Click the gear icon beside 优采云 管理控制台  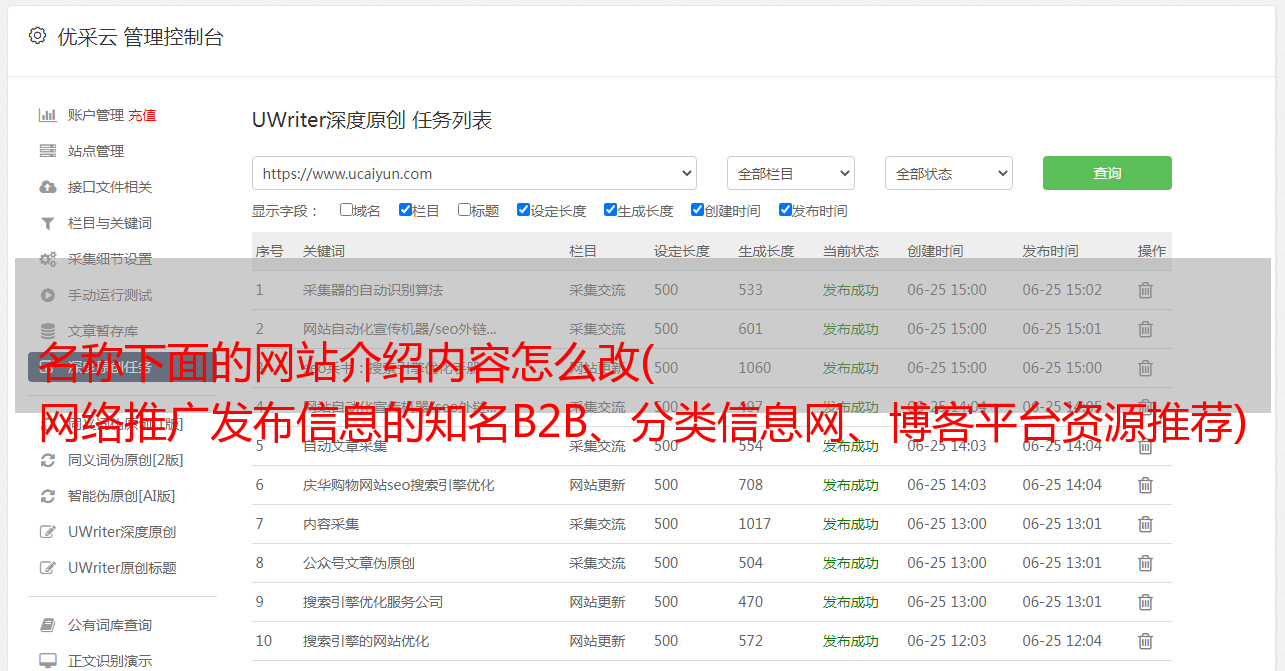click(x=37, y=36)
